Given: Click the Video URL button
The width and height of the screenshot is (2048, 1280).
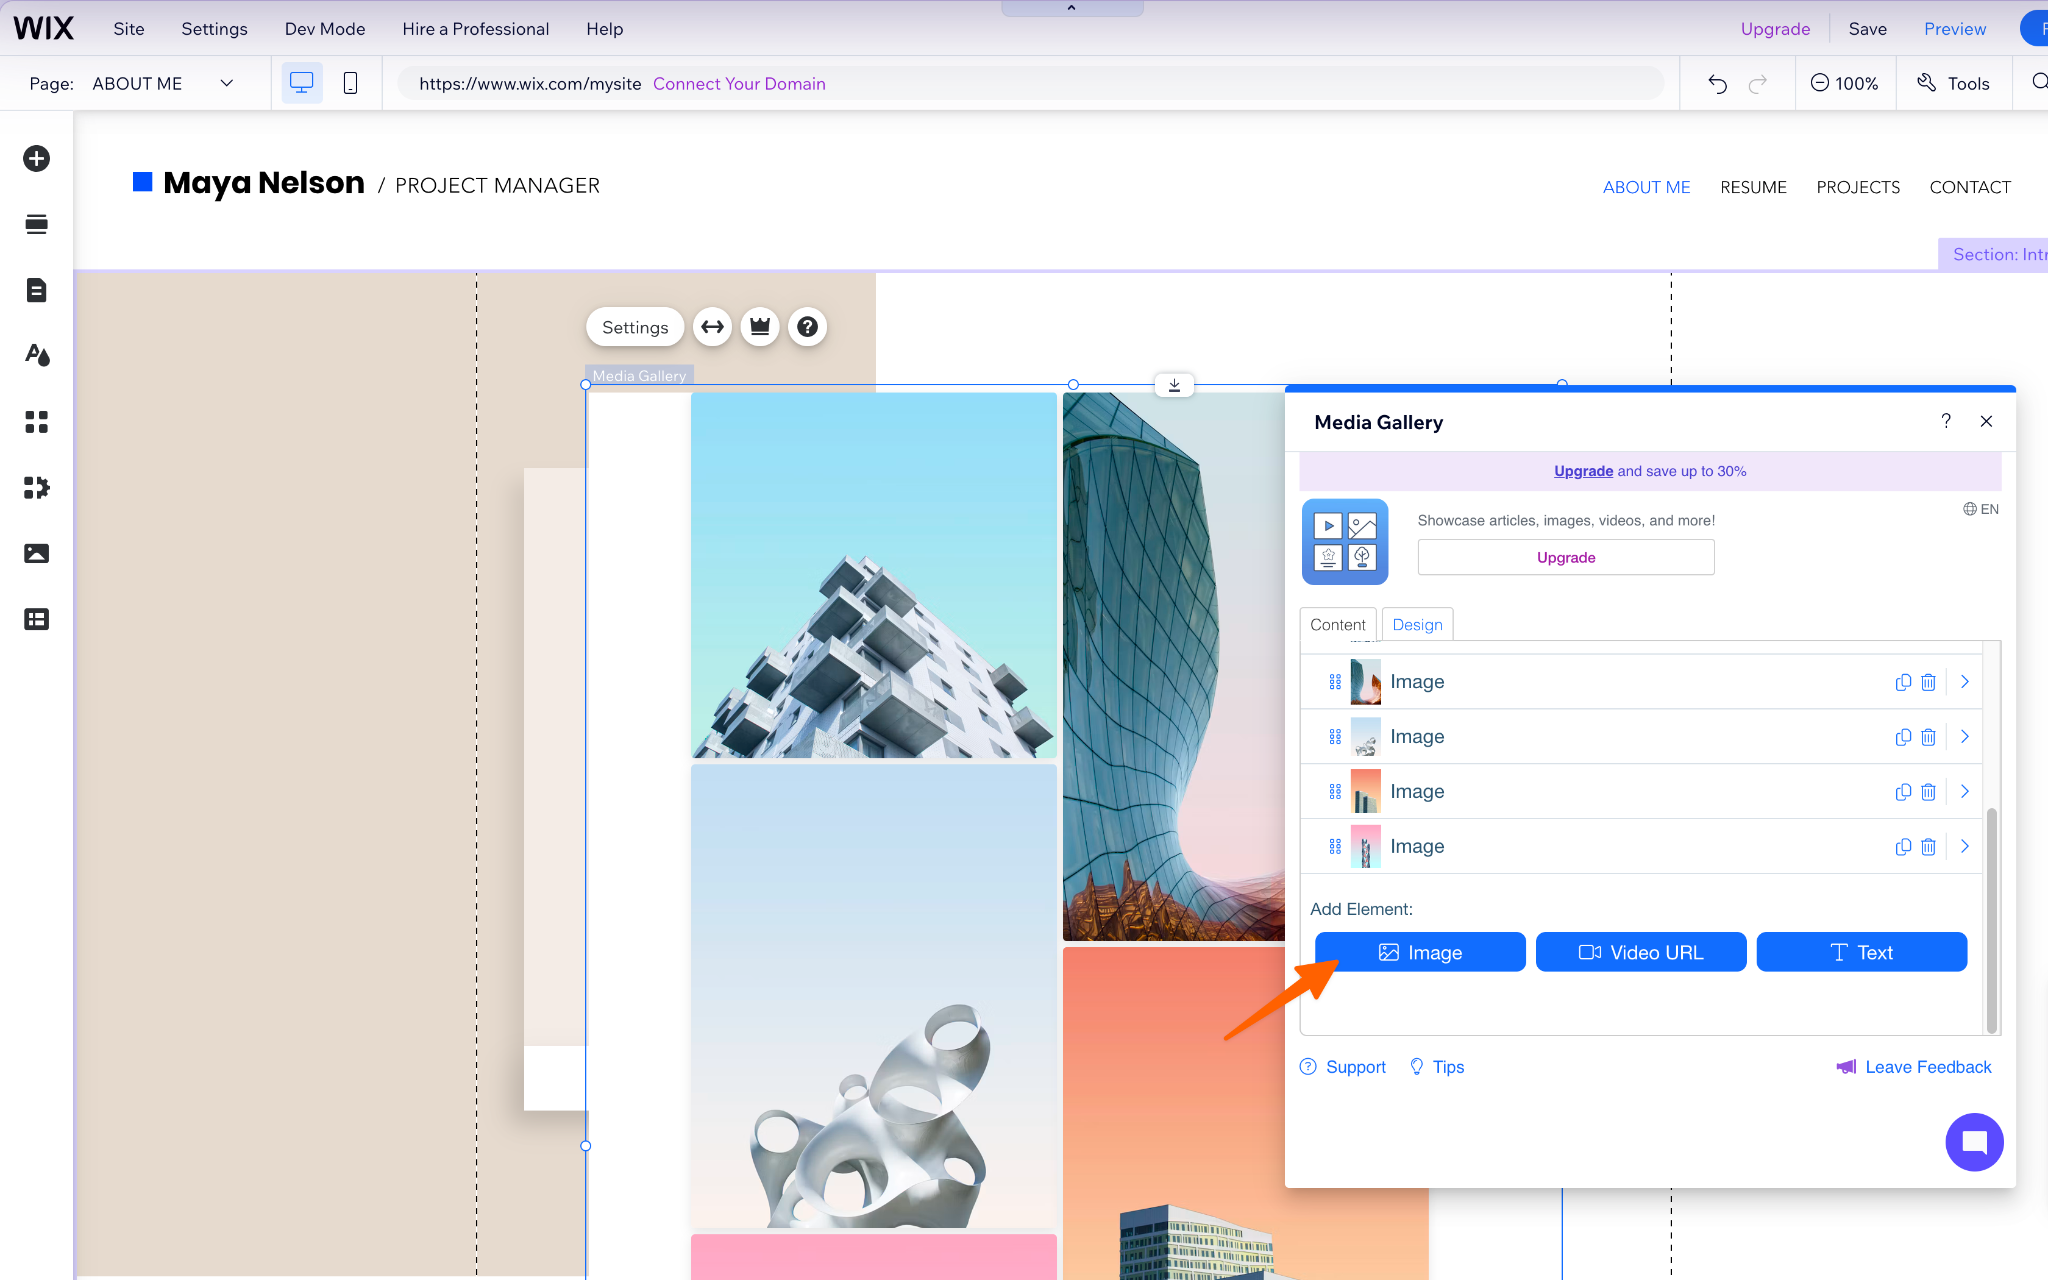Looking at the screenshot, I should [1641, 952].
